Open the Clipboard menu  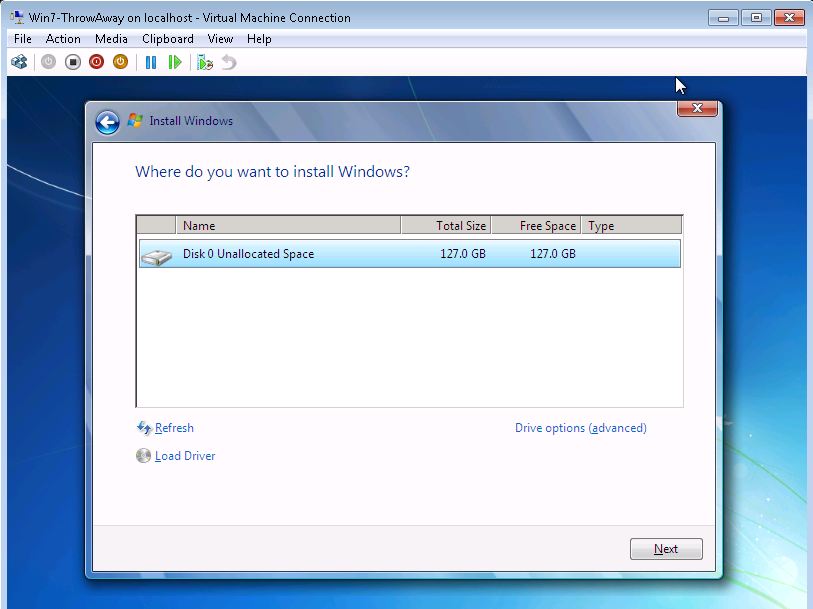(167, 39)
